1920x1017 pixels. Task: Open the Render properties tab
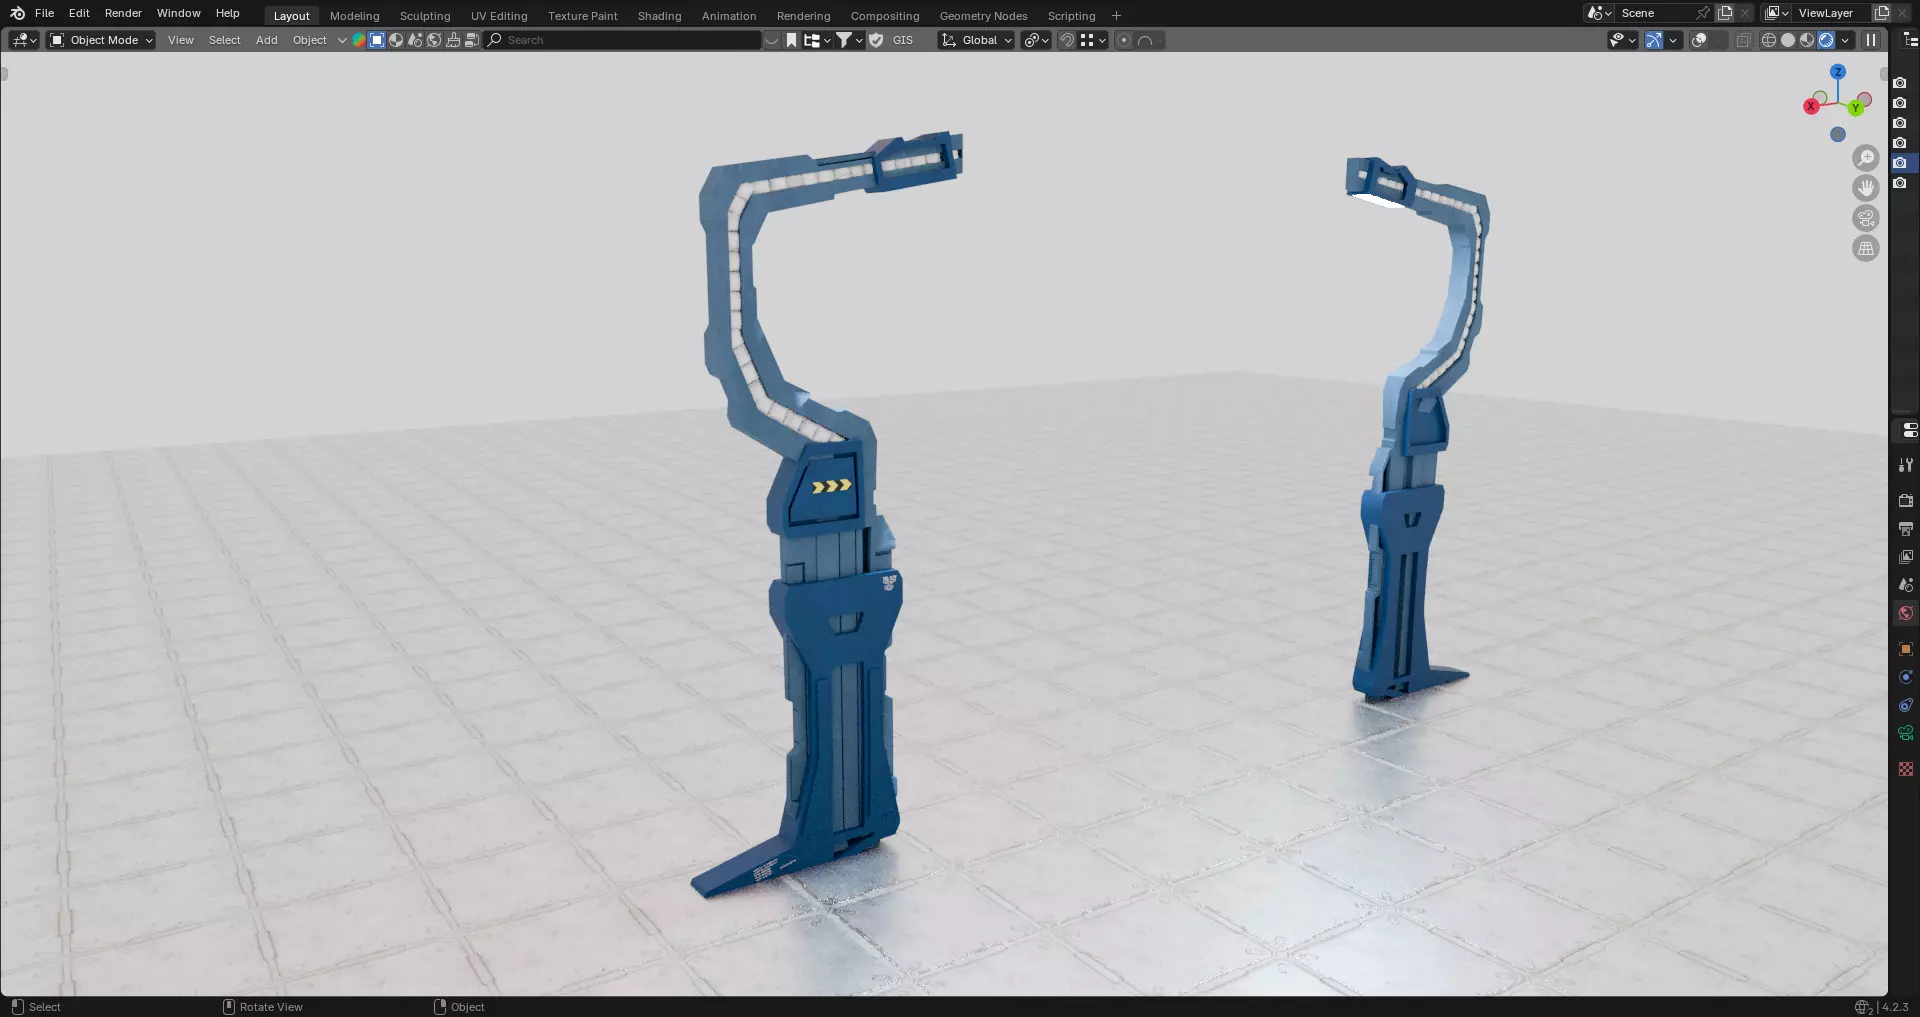(1906, 500)
